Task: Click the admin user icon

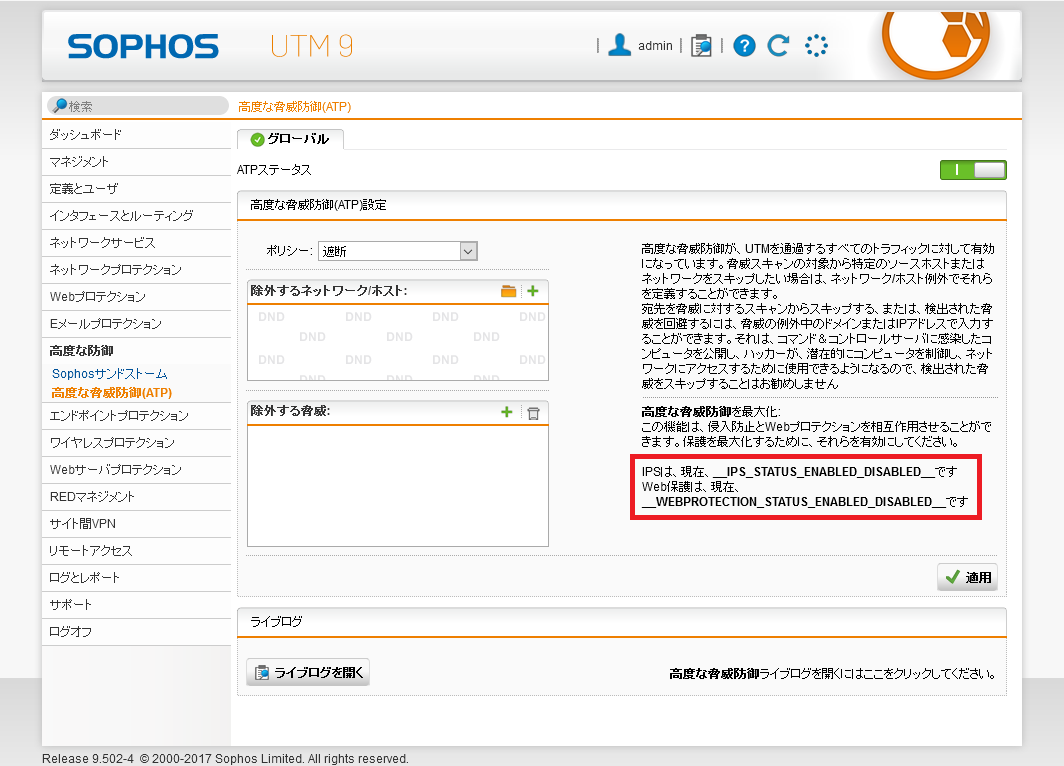Action: pos(619,45)
